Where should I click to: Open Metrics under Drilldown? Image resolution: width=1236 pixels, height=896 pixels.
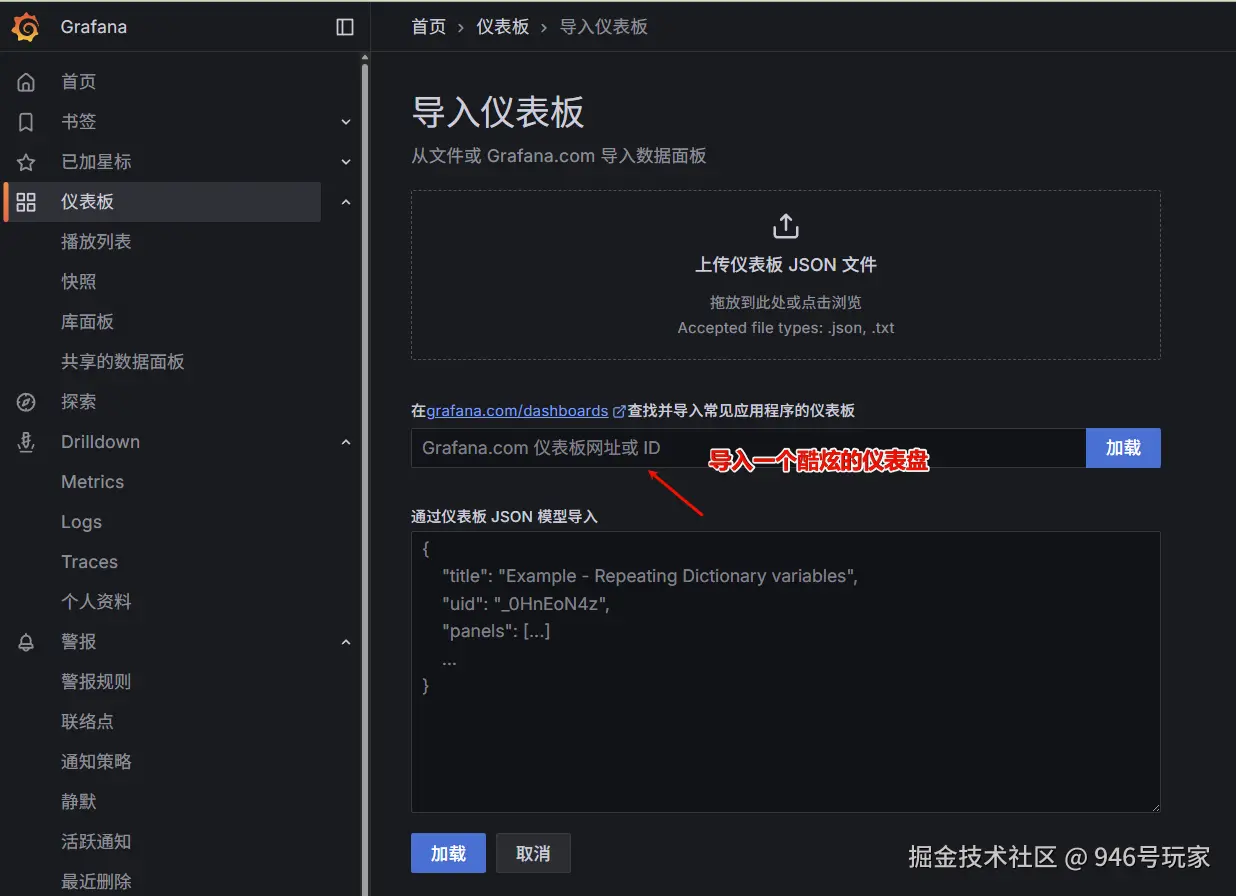(92, 482)
